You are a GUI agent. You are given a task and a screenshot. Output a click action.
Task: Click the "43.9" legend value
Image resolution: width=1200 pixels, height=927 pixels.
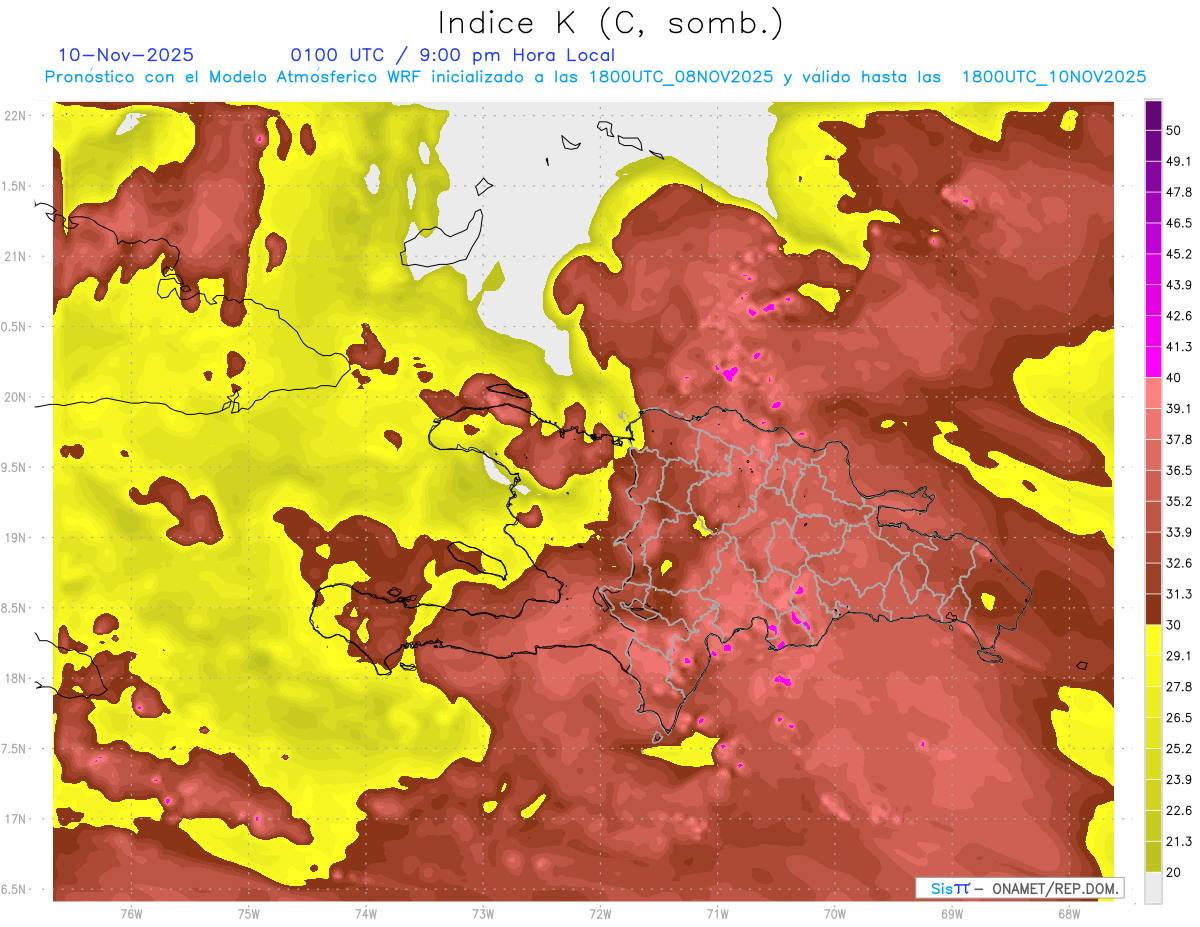1179,285
